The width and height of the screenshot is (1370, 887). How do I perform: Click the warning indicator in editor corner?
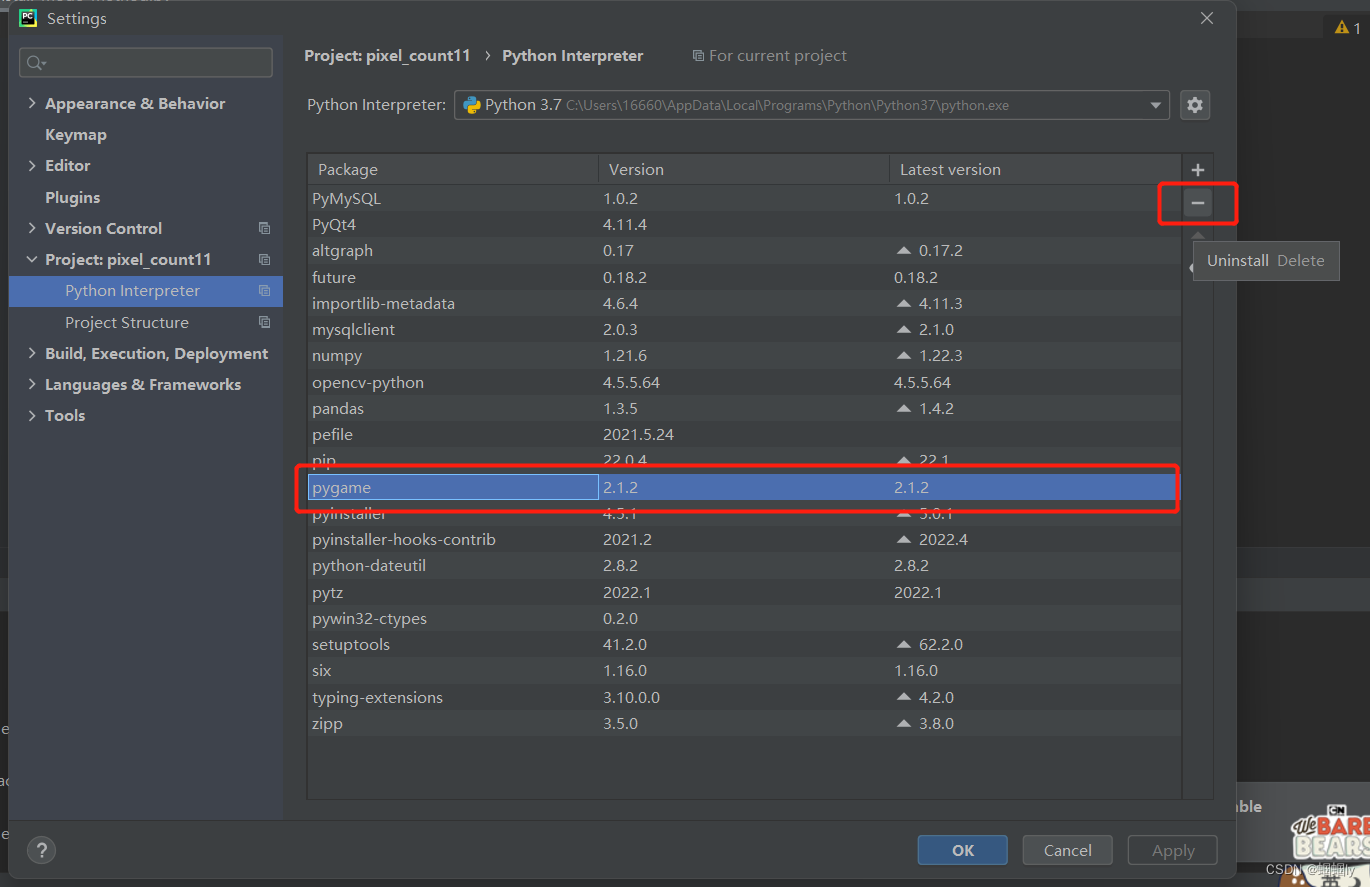1346,28
